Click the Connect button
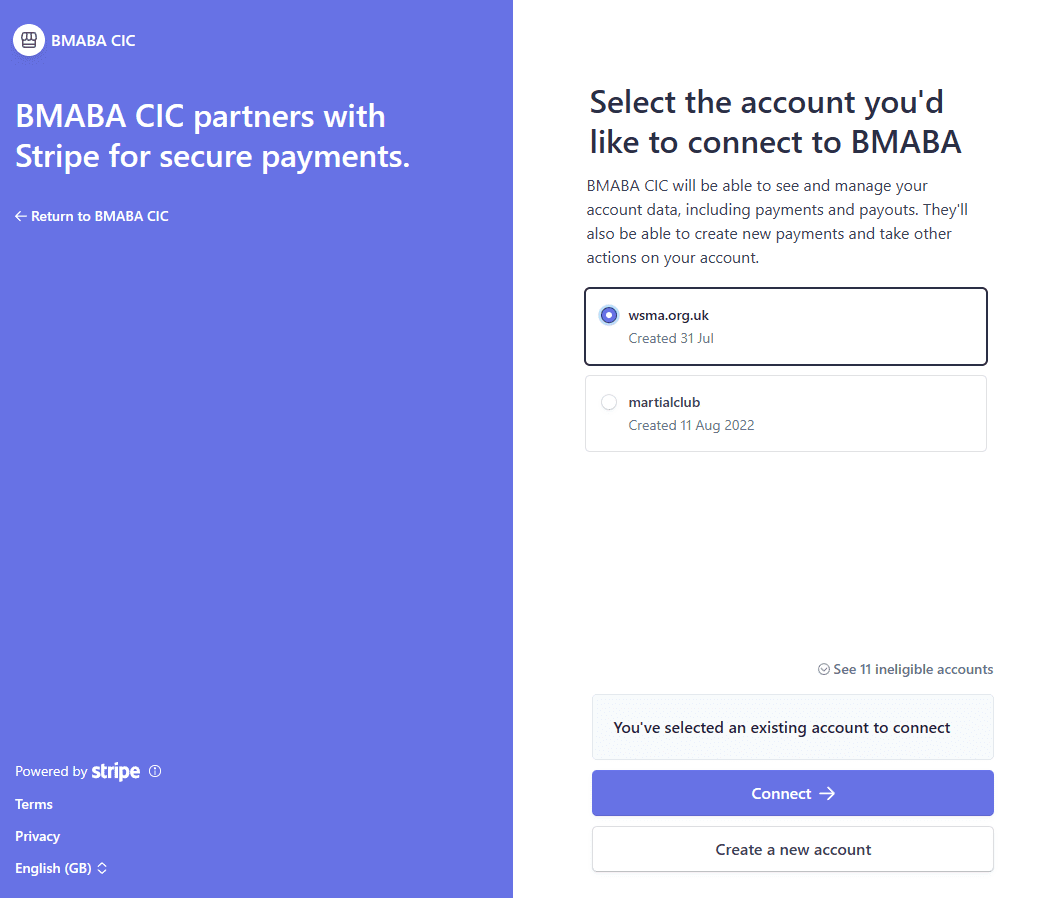Image resolution: width=1040 pixels, height=898 pixels. 793,793
